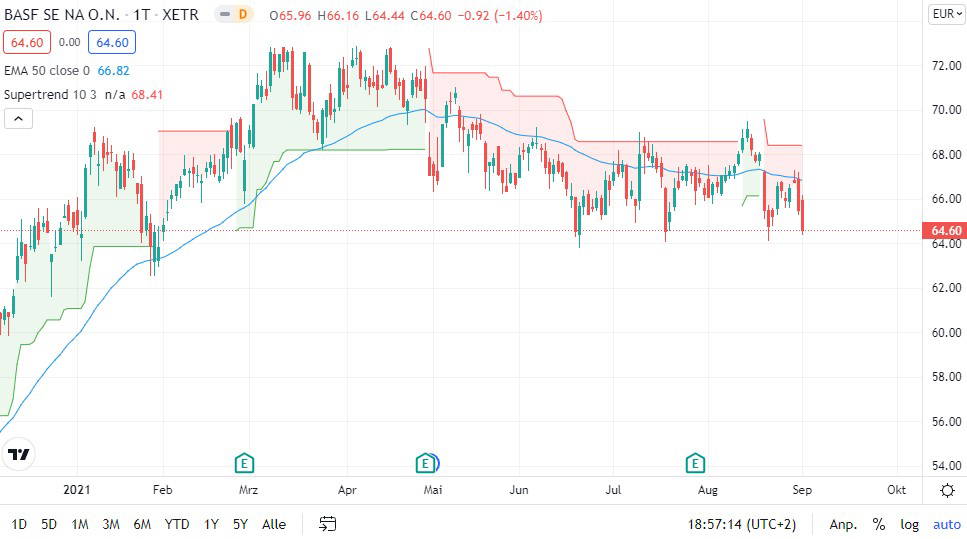Click the BASF SE NA O.N. symbol title
The width and height of the screenshot is (967, 539).
61,15
